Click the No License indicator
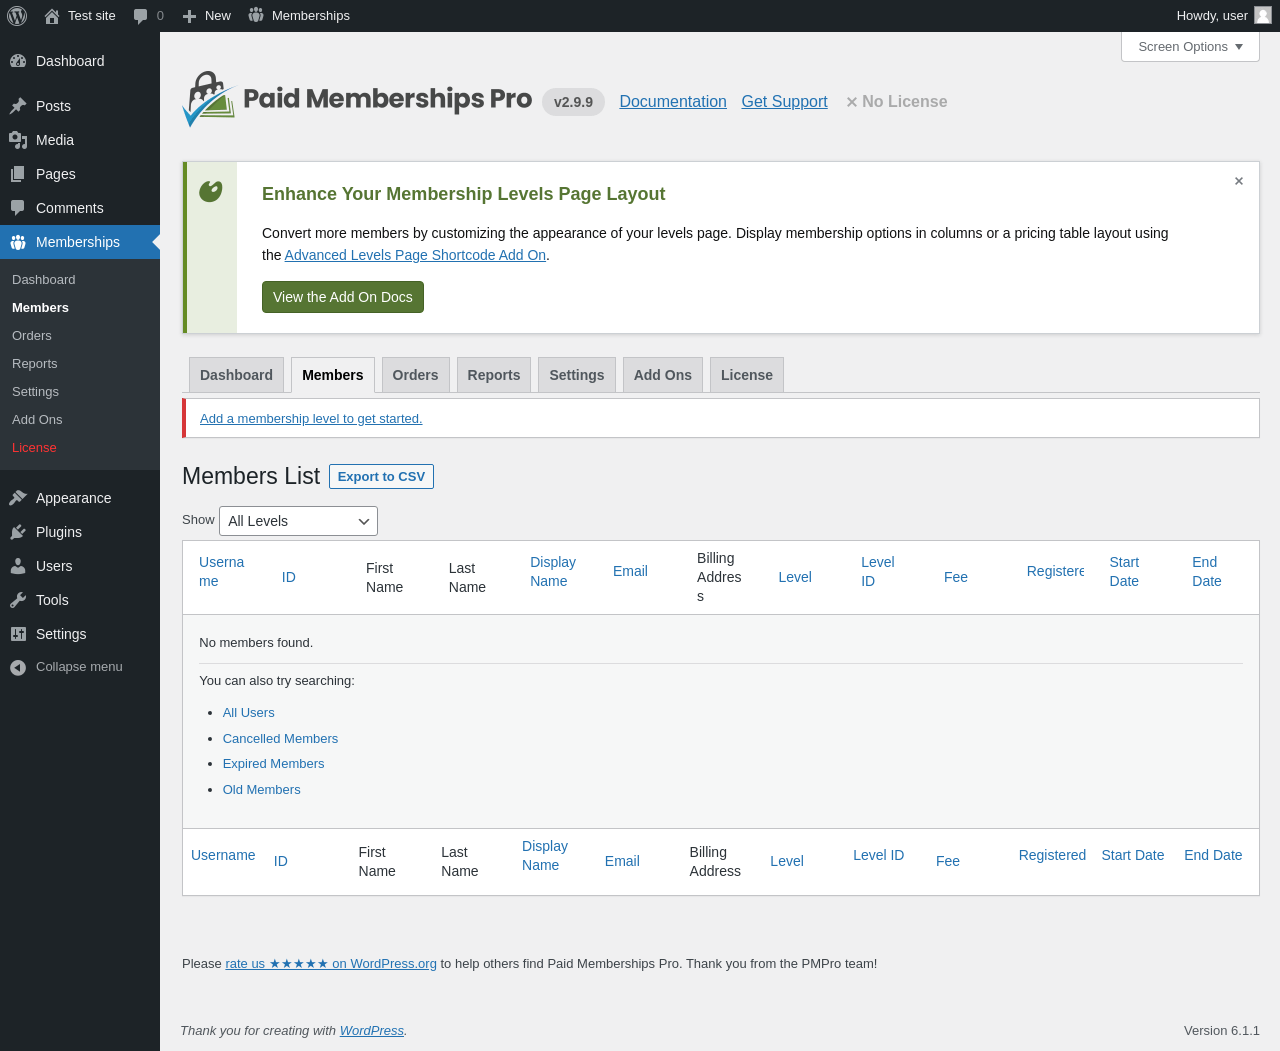 896,102
